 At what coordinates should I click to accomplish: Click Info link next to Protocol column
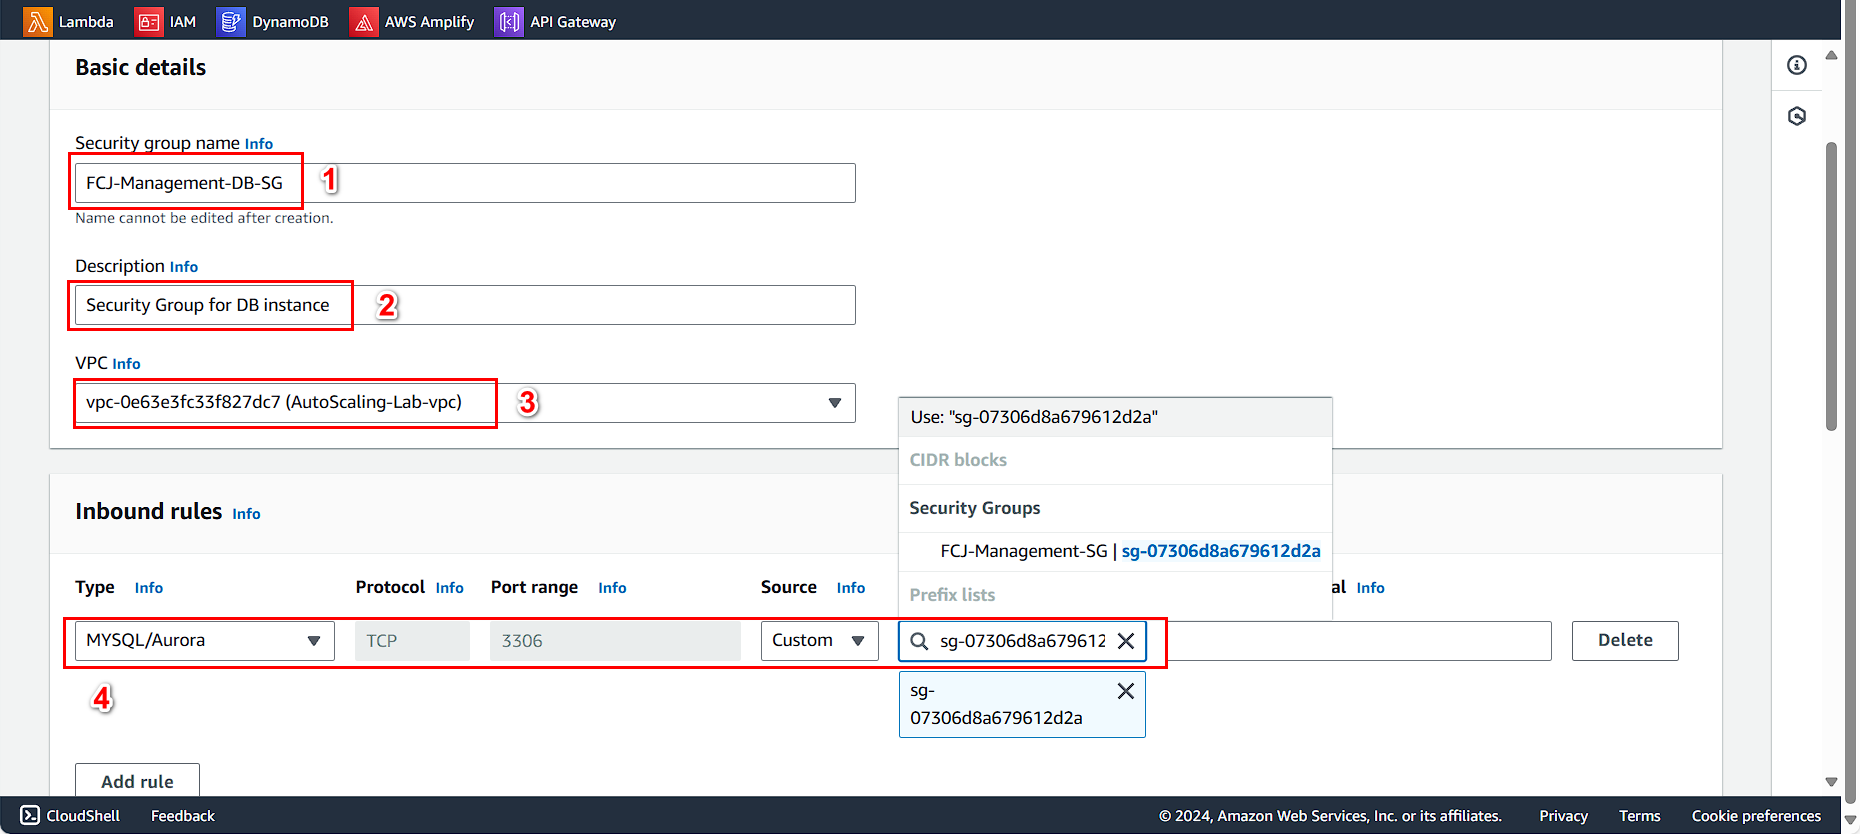450,588
